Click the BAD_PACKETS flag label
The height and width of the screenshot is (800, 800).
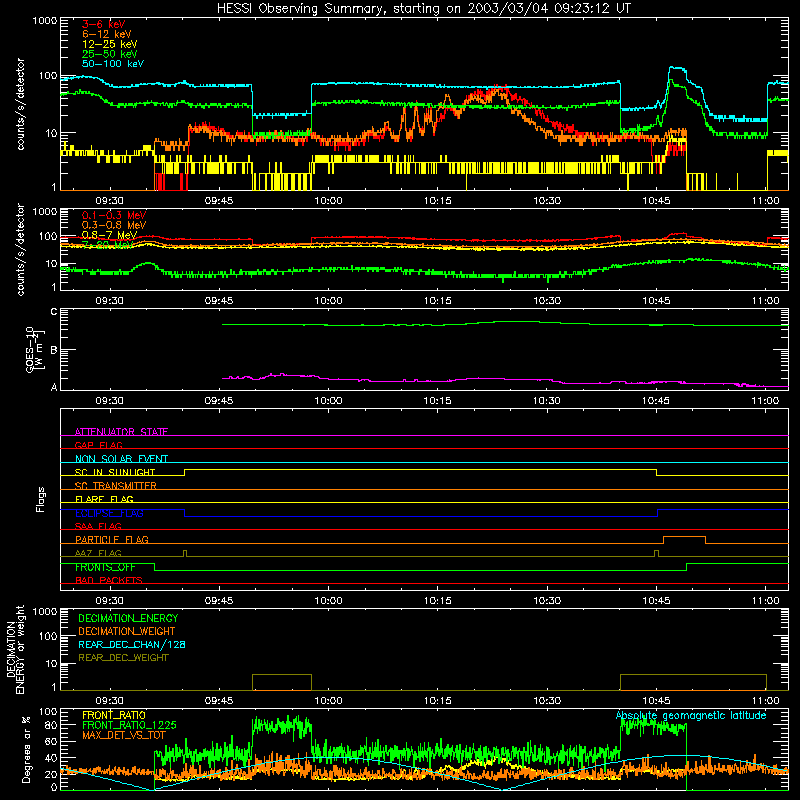109,580
